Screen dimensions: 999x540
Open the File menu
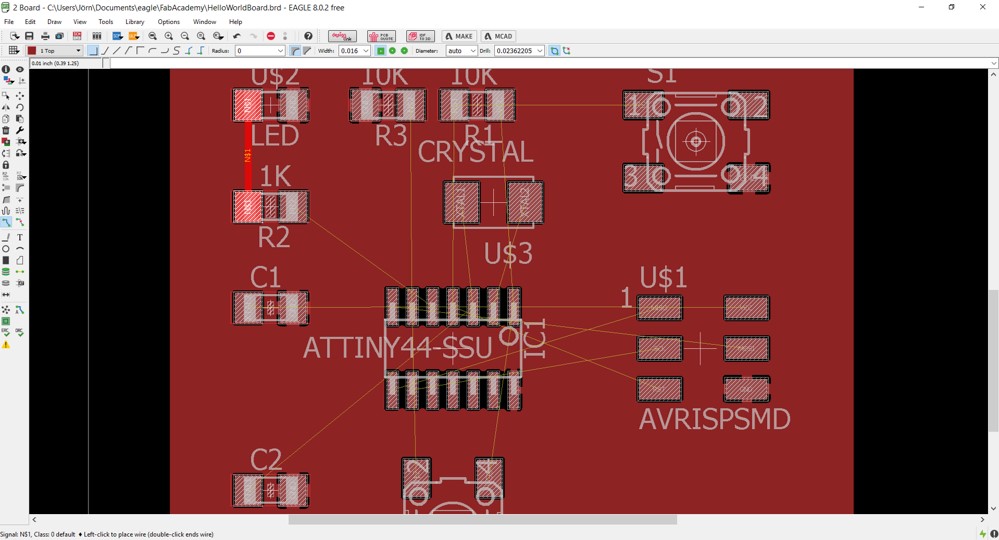click(9, 22)
